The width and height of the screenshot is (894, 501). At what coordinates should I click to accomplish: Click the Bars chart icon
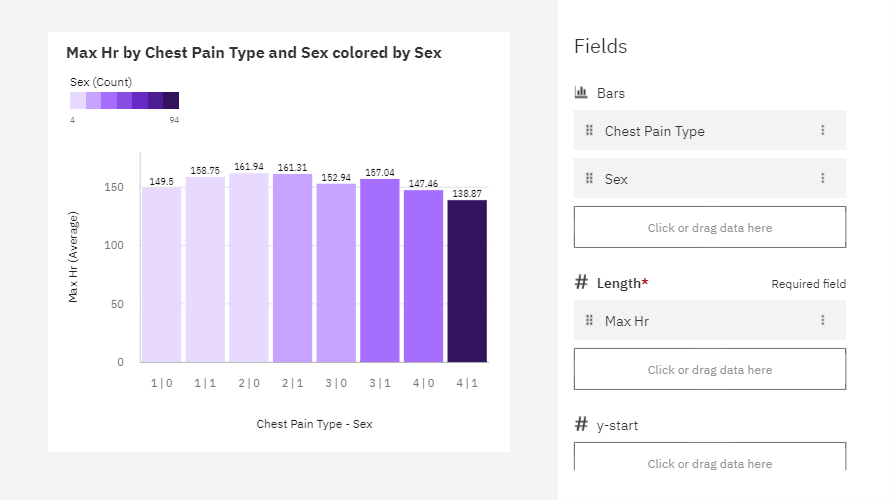tap(581, 92)
